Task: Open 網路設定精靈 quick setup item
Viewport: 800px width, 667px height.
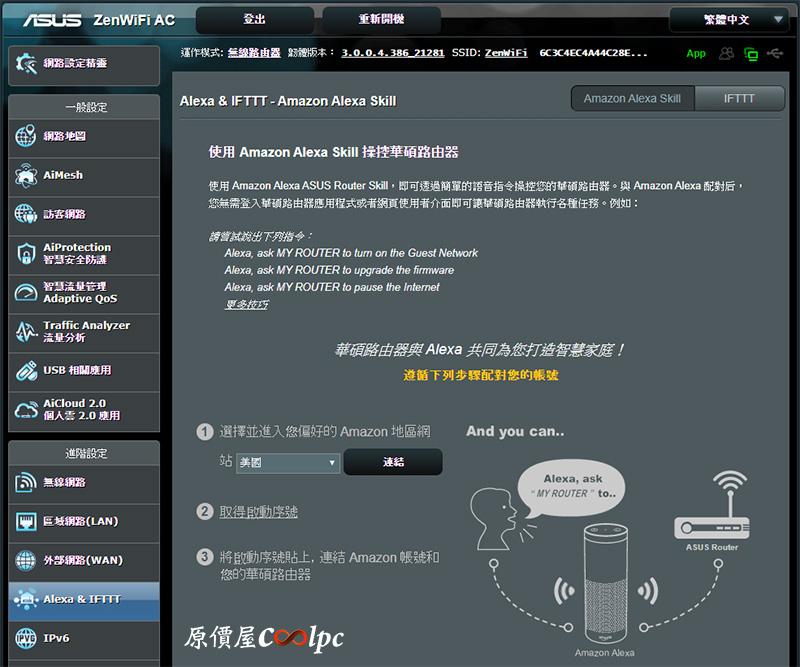Action: [84, 65]
